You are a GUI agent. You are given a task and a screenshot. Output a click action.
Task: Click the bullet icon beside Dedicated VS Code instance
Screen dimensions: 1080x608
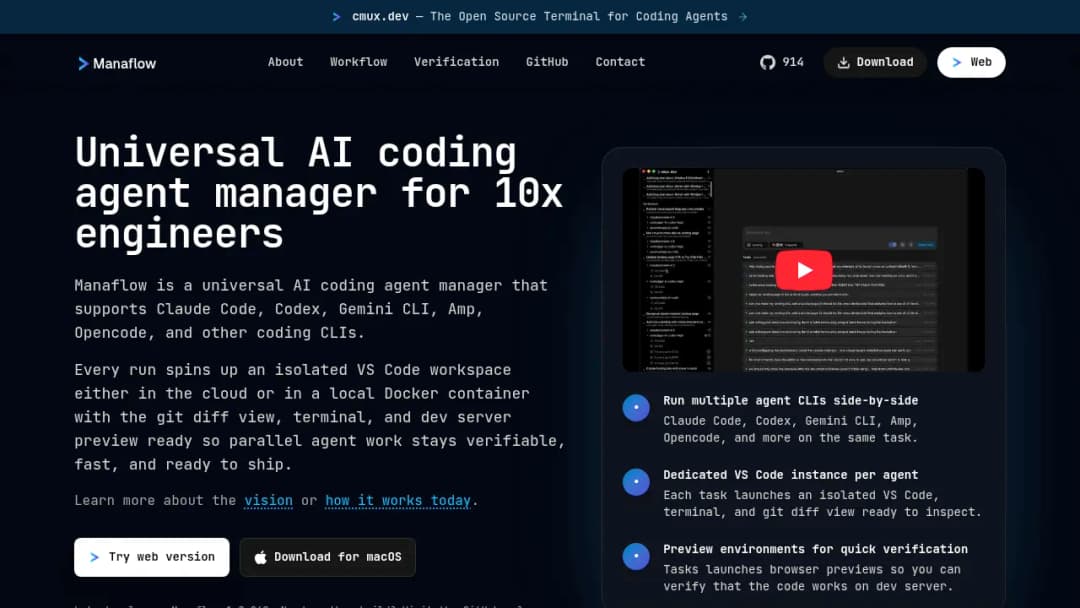click(636, 482)
